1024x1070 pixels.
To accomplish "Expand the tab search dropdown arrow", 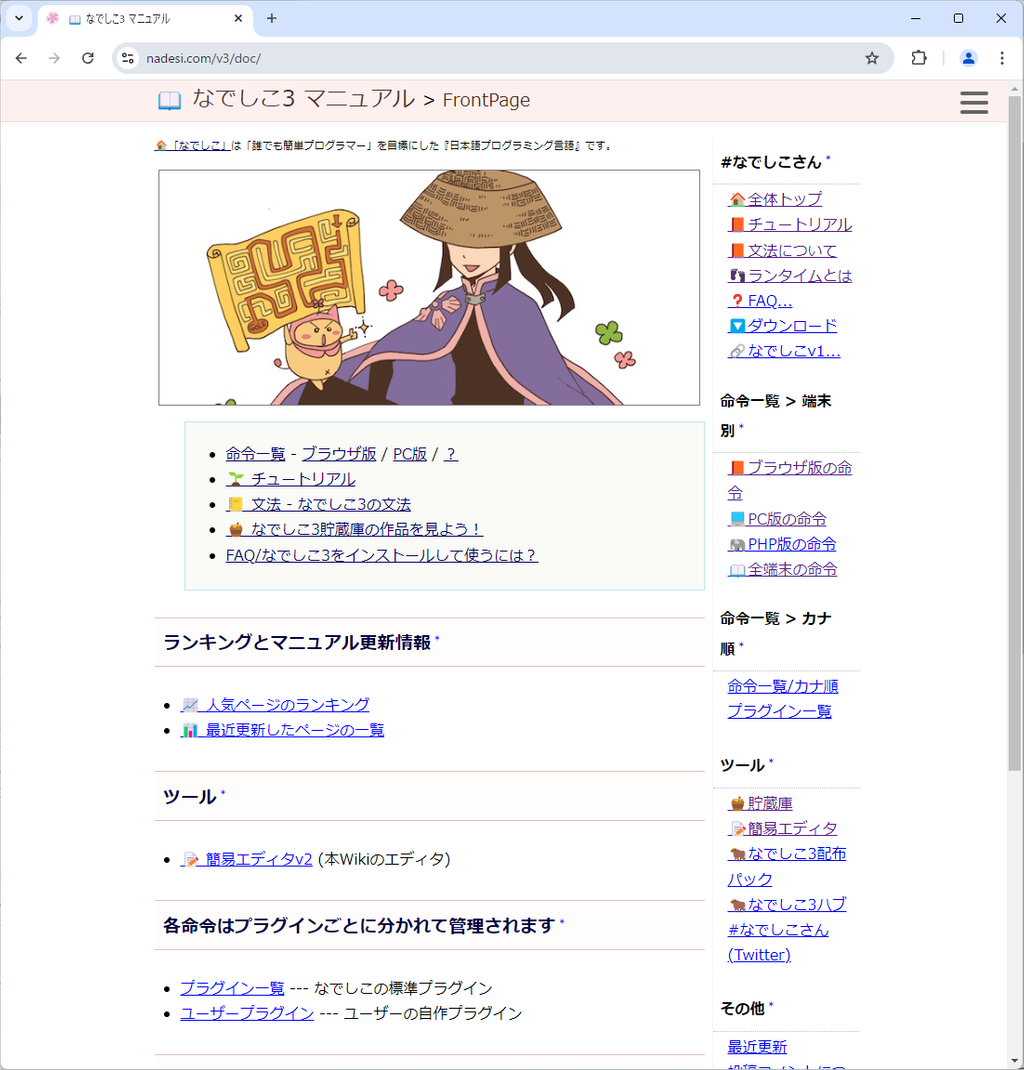I will (x=18, y=18).
